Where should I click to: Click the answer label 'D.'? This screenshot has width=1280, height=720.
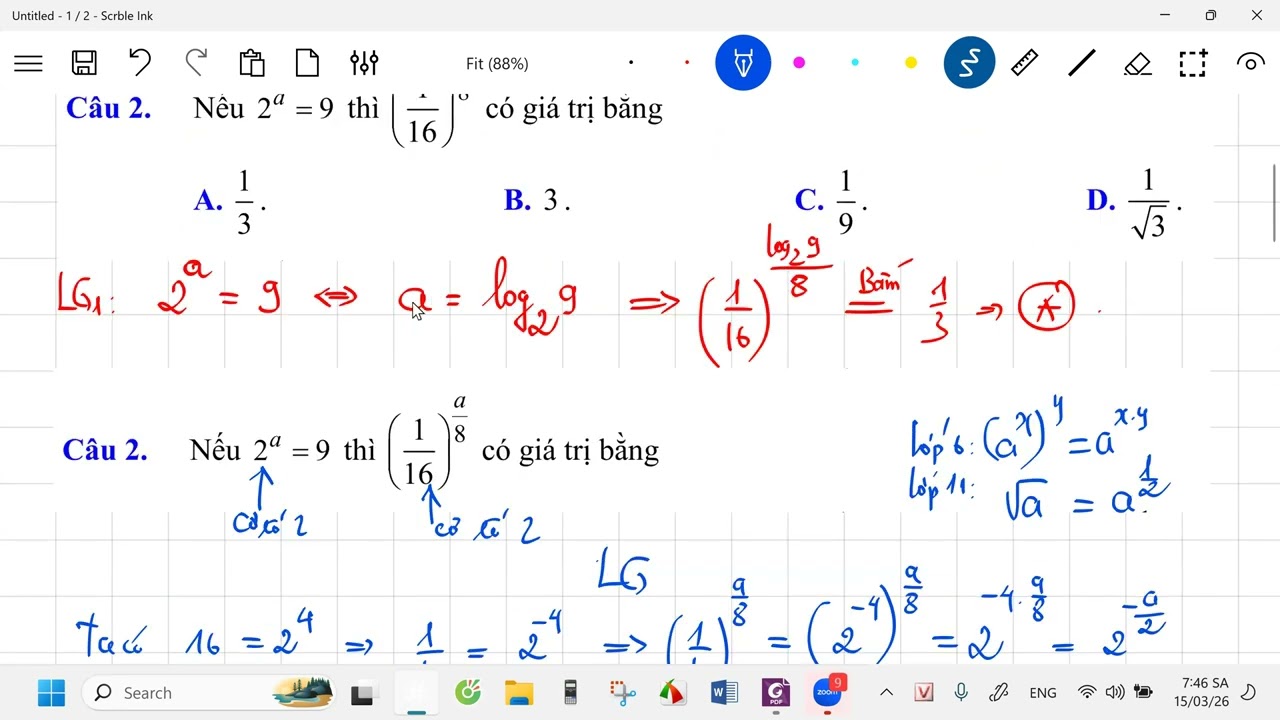coord(1101,200)
